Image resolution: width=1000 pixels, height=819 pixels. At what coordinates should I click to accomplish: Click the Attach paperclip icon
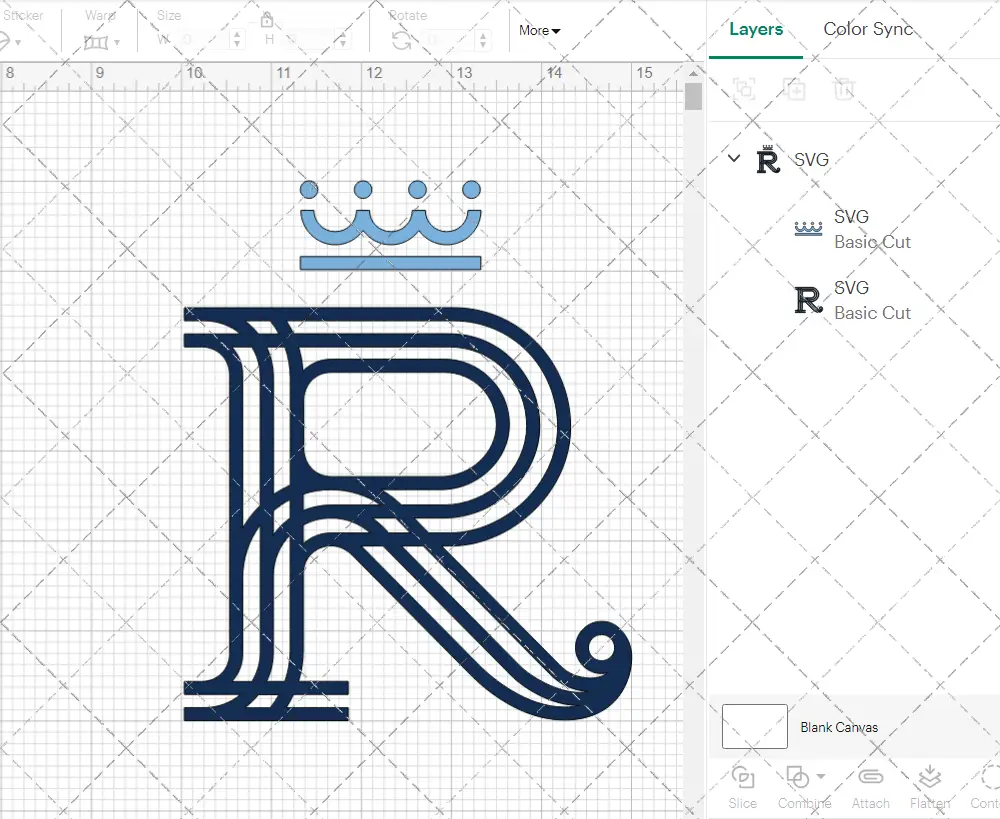870,778
